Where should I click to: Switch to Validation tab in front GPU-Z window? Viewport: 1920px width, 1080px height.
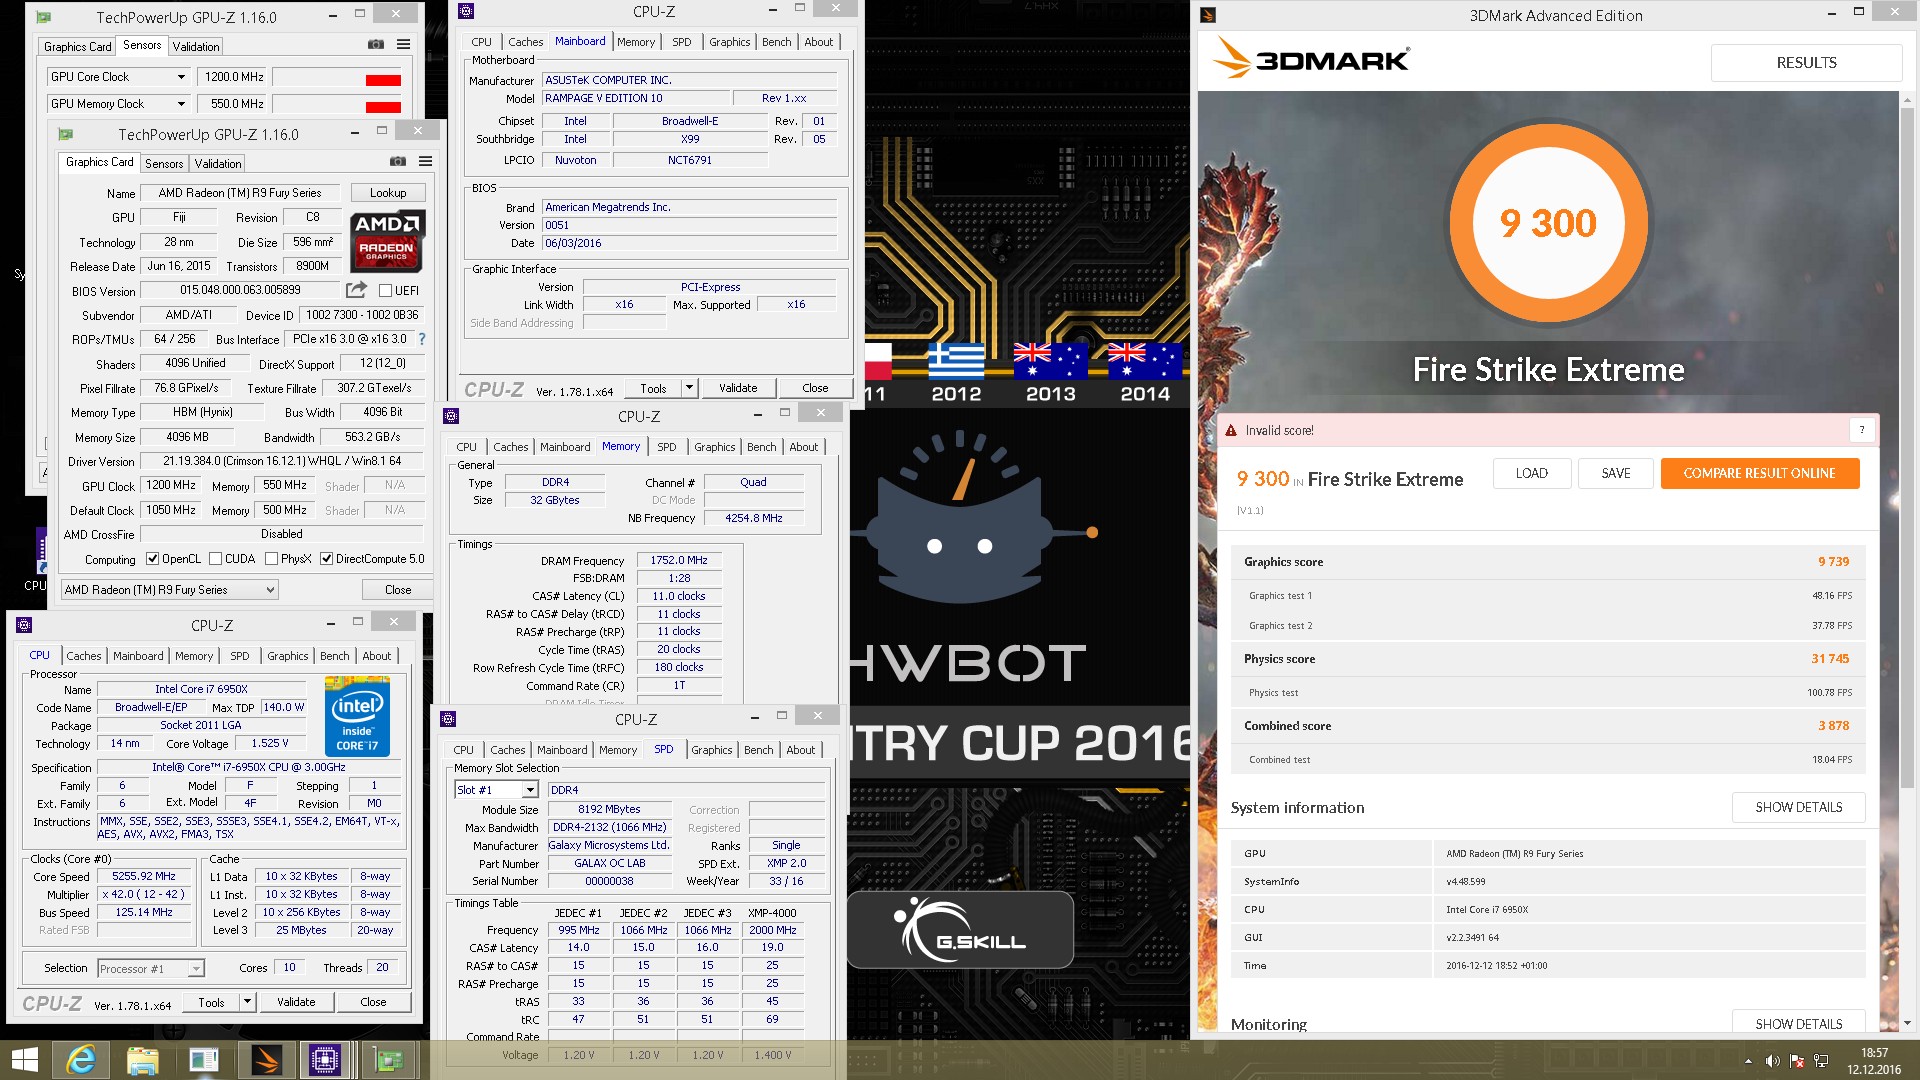click(218, 164)
